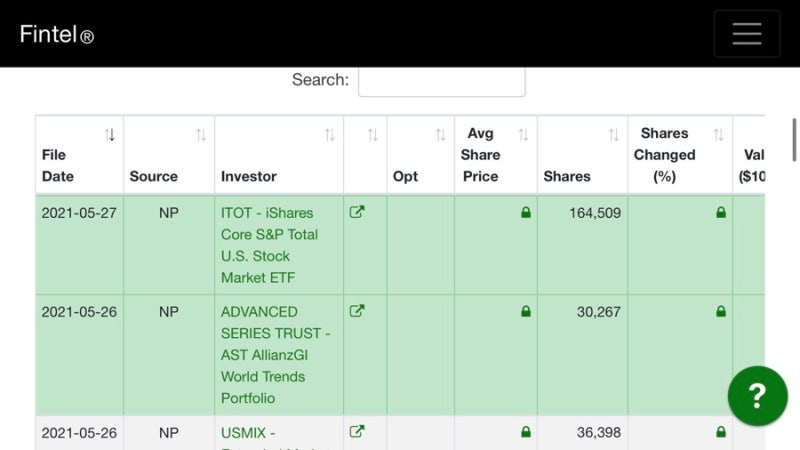Click lock in USMIX Shares Changed cell
Screen dimensions: 800x450
[x=720, y=432]
